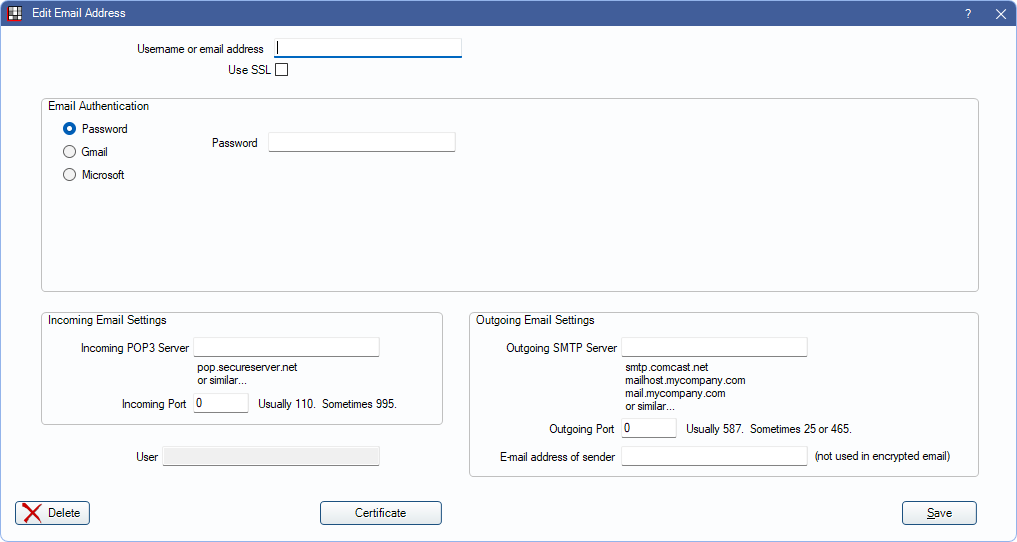Close the Edit Email Address window
Image resolution: width=1017 pixels, height=542 pixels.
(x=1000, y=14)
